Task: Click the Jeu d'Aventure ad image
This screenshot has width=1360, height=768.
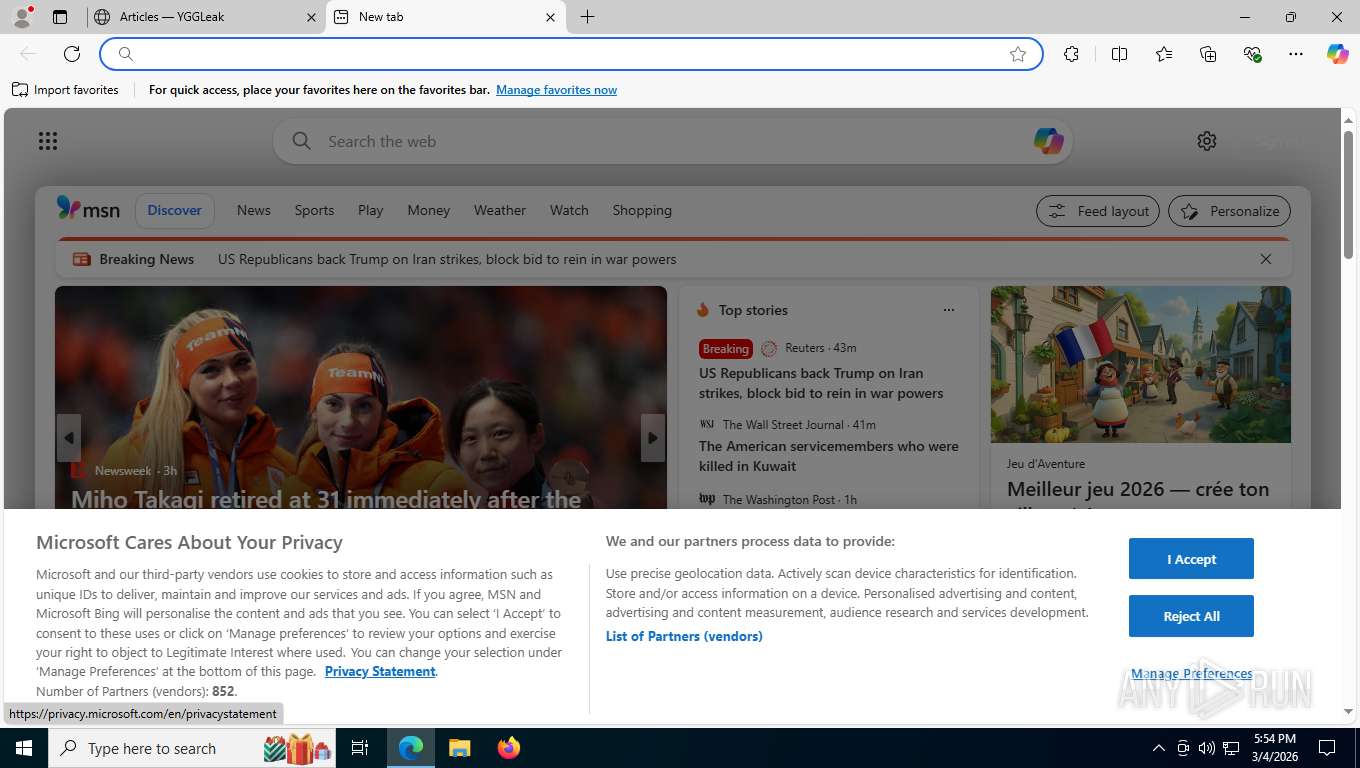Action: [1140, 365]
